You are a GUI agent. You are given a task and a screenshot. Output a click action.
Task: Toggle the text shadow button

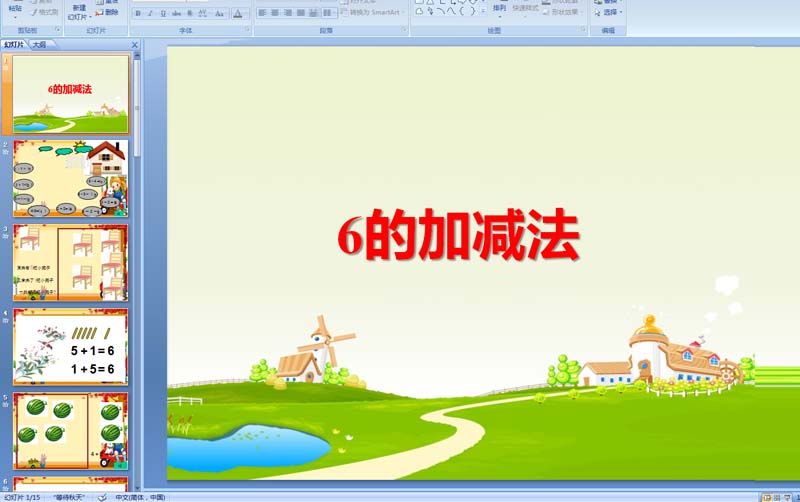pyautogui.click(x=189, y=13)
